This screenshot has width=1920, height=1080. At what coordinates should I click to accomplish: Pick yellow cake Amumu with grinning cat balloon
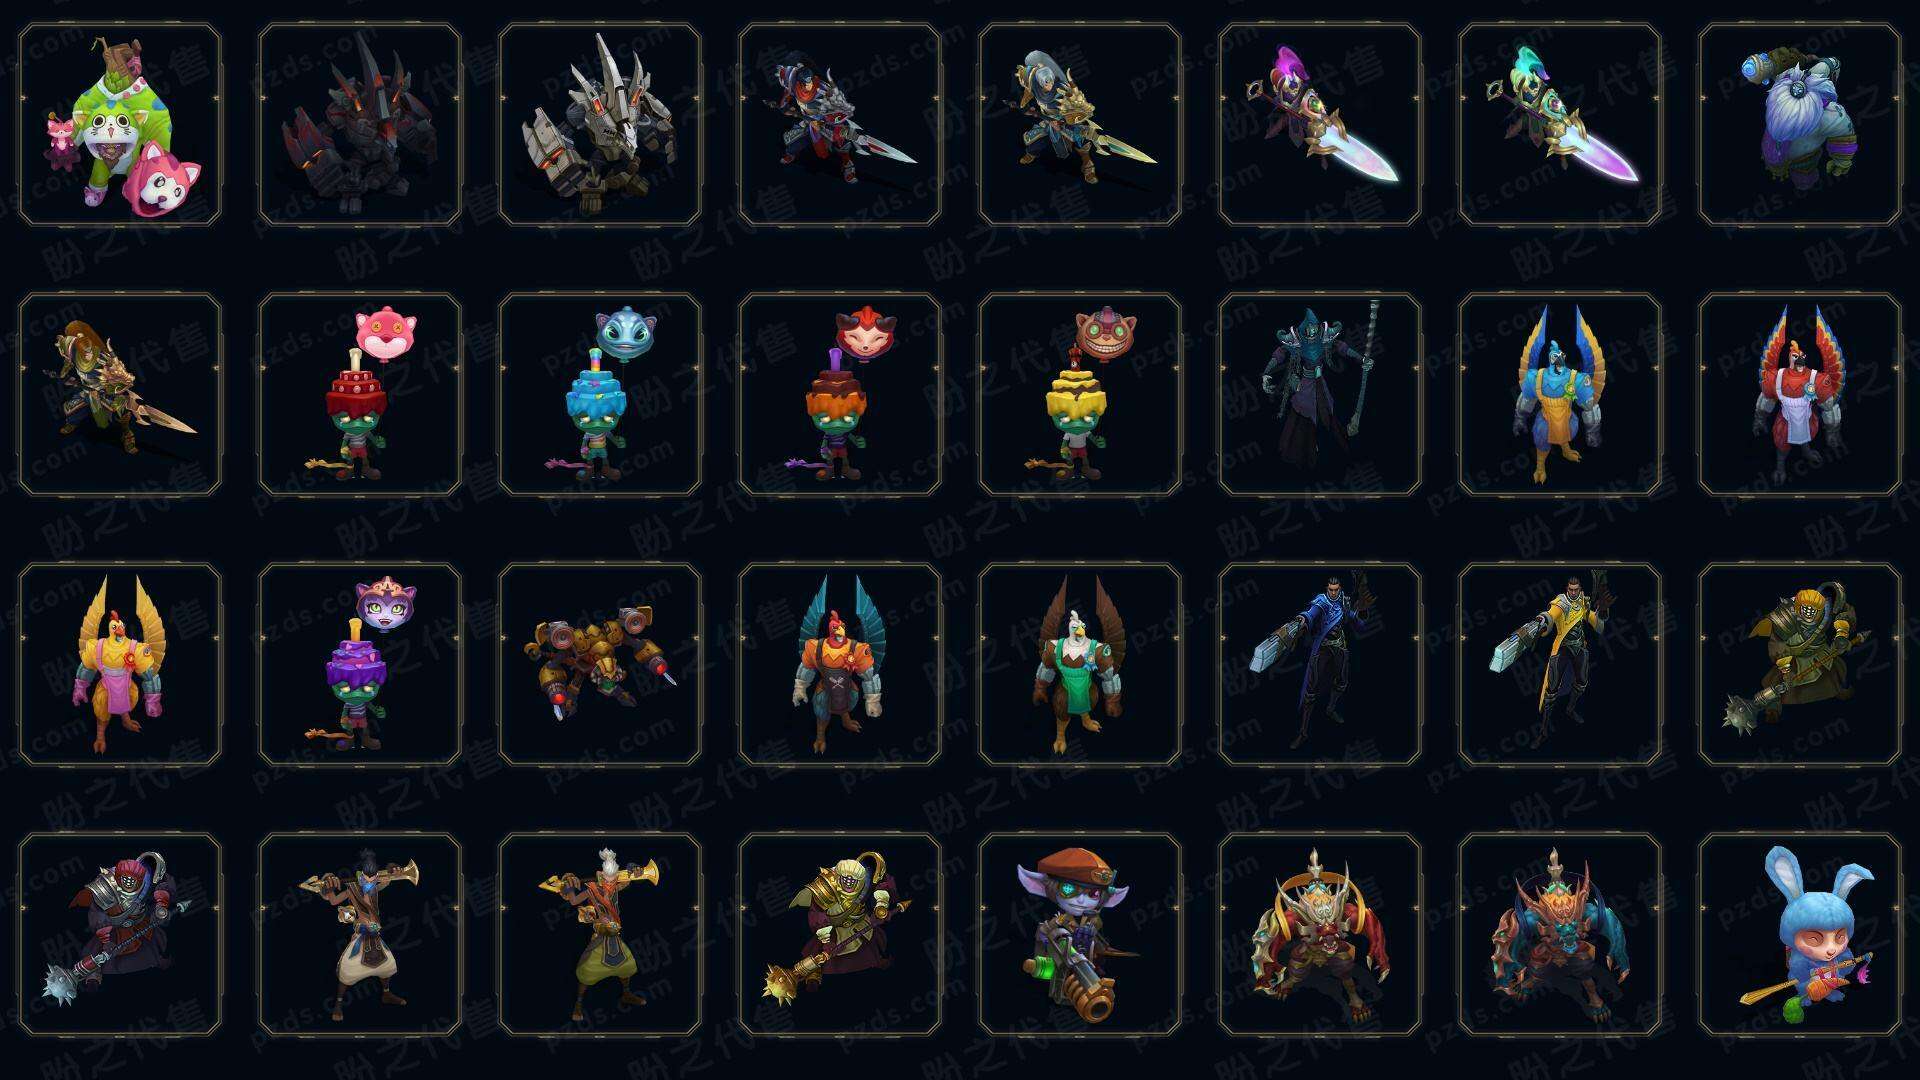click(1080, 394)
